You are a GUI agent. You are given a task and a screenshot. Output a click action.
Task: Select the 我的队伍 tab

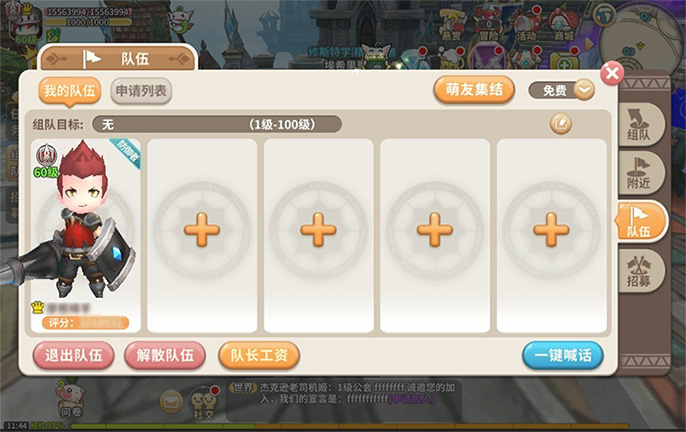coord(70,91)
